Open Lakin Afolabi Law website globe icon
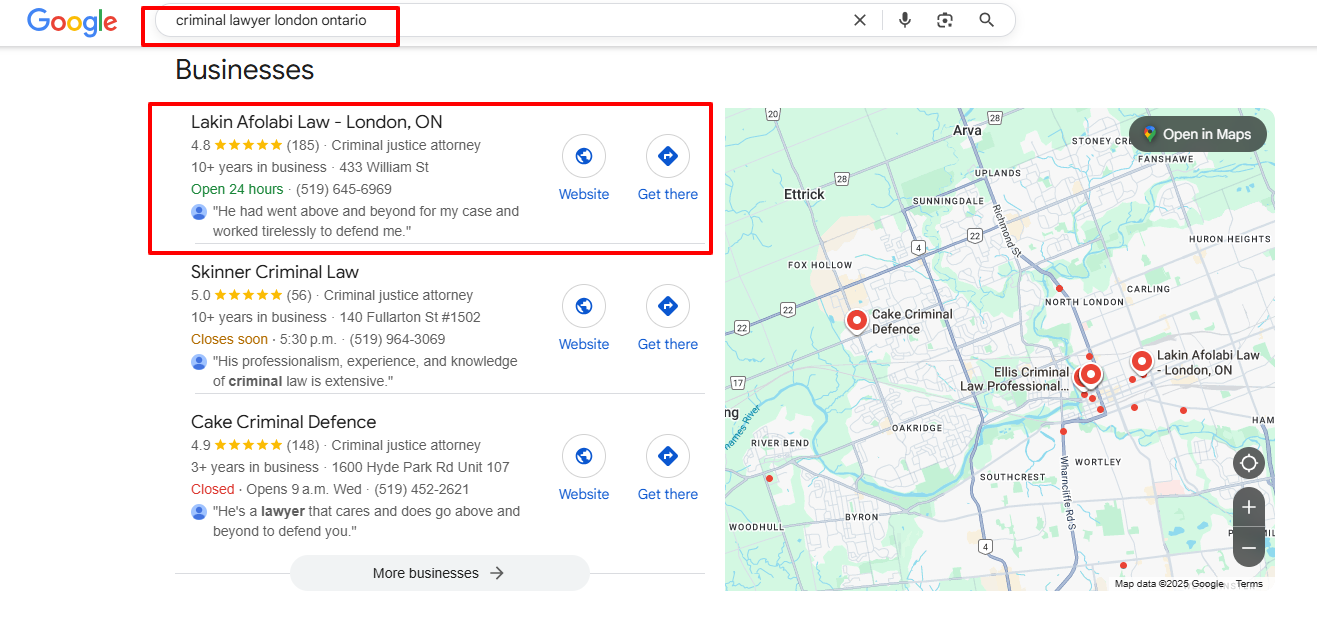This screenshot has width=1317, height=624. (x=584, y=156)
